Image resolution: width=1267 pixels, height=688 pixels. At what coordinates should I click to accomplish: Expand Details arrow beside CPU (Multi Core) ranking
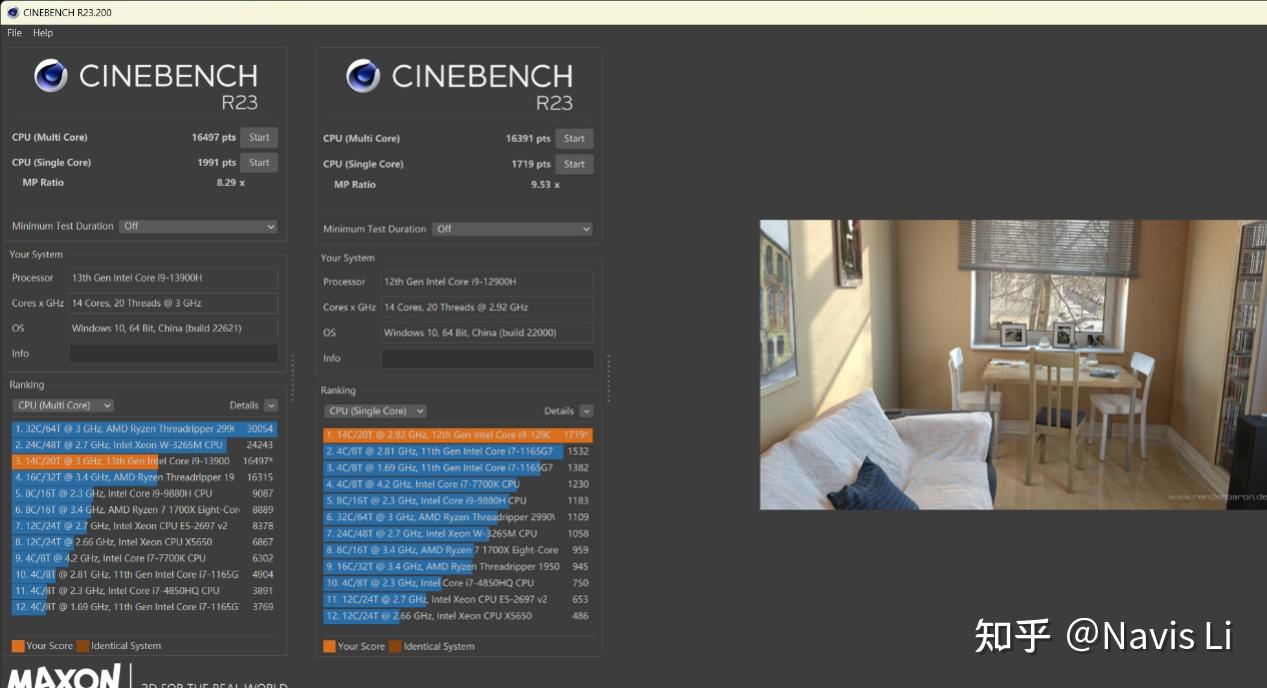click(x=271, y=405)
